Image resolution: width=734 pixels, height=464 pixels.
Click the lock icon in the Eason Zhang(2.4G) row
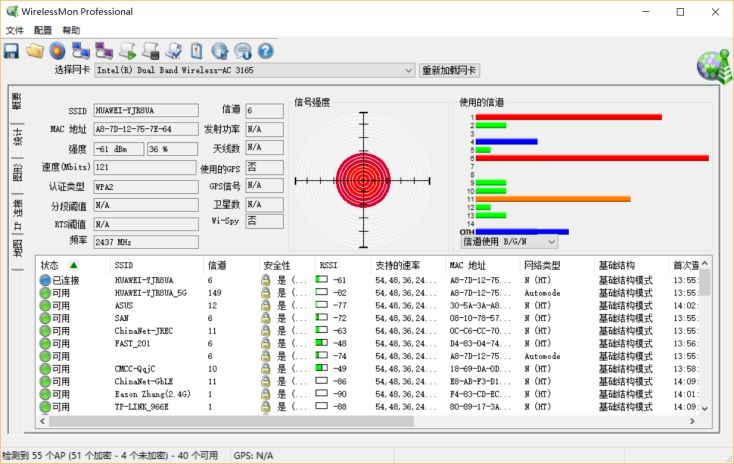coord(265,394)
